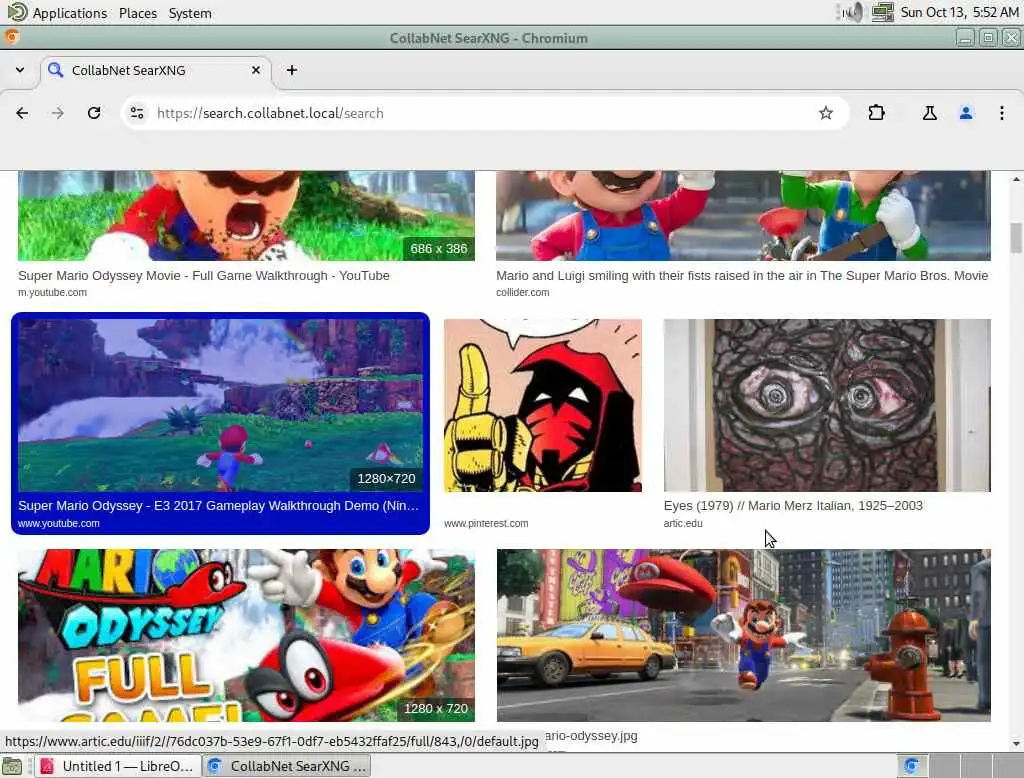Open Chromium three-dot menu
The width and height of the screenshot is (1024, 778).
(x=1002, y=113)
